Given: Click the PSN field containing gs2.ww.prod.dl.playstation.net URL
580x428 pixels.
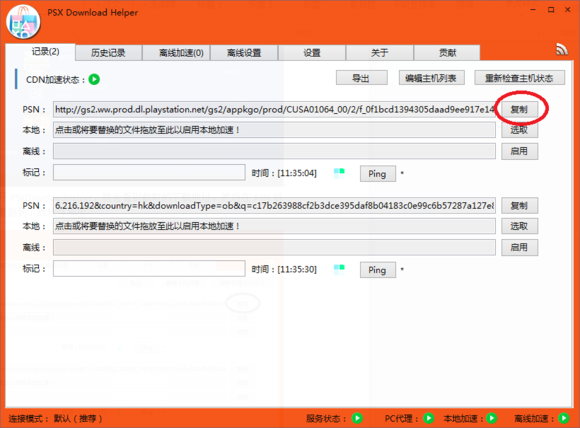Looking at the screenshot, I should (x=274, y=109).
